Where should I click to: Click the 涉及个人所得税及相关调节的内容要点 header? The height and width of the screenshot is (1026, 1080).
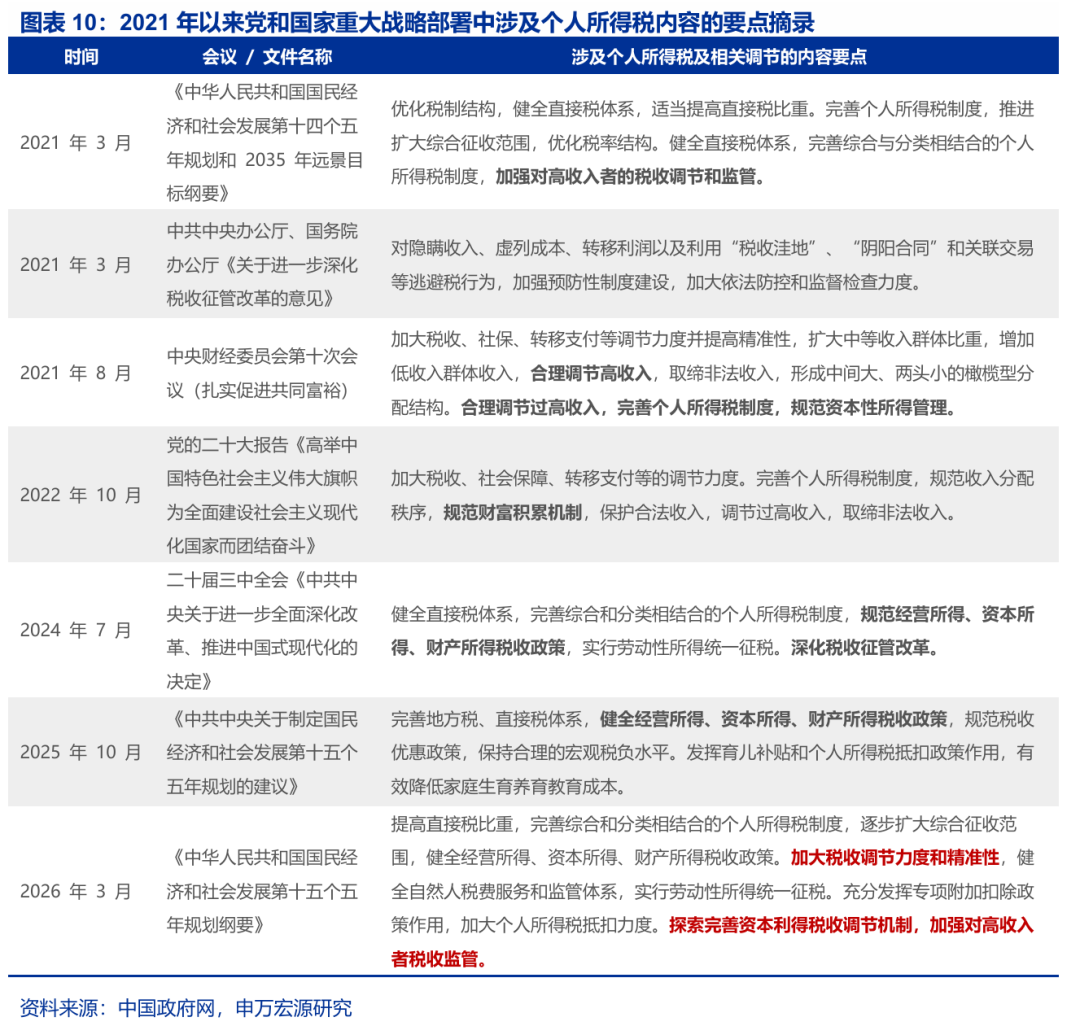tap(718, 56)
